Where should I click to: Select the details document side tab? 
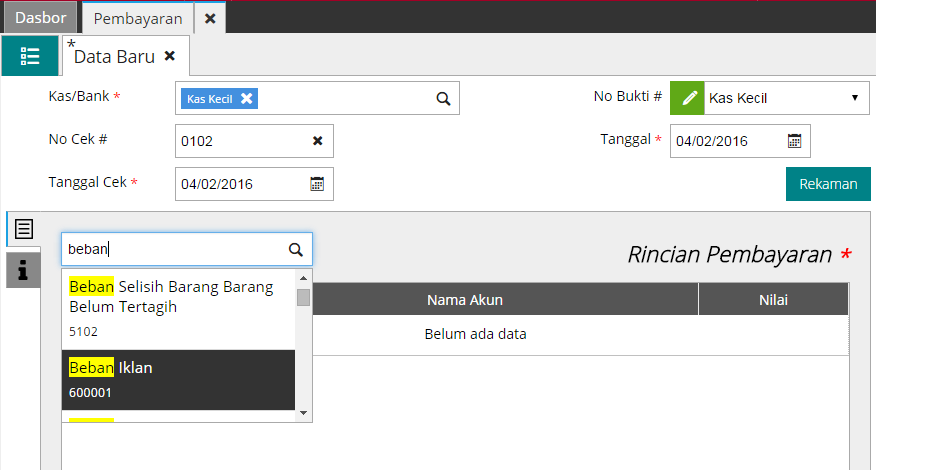coord(24,229)
